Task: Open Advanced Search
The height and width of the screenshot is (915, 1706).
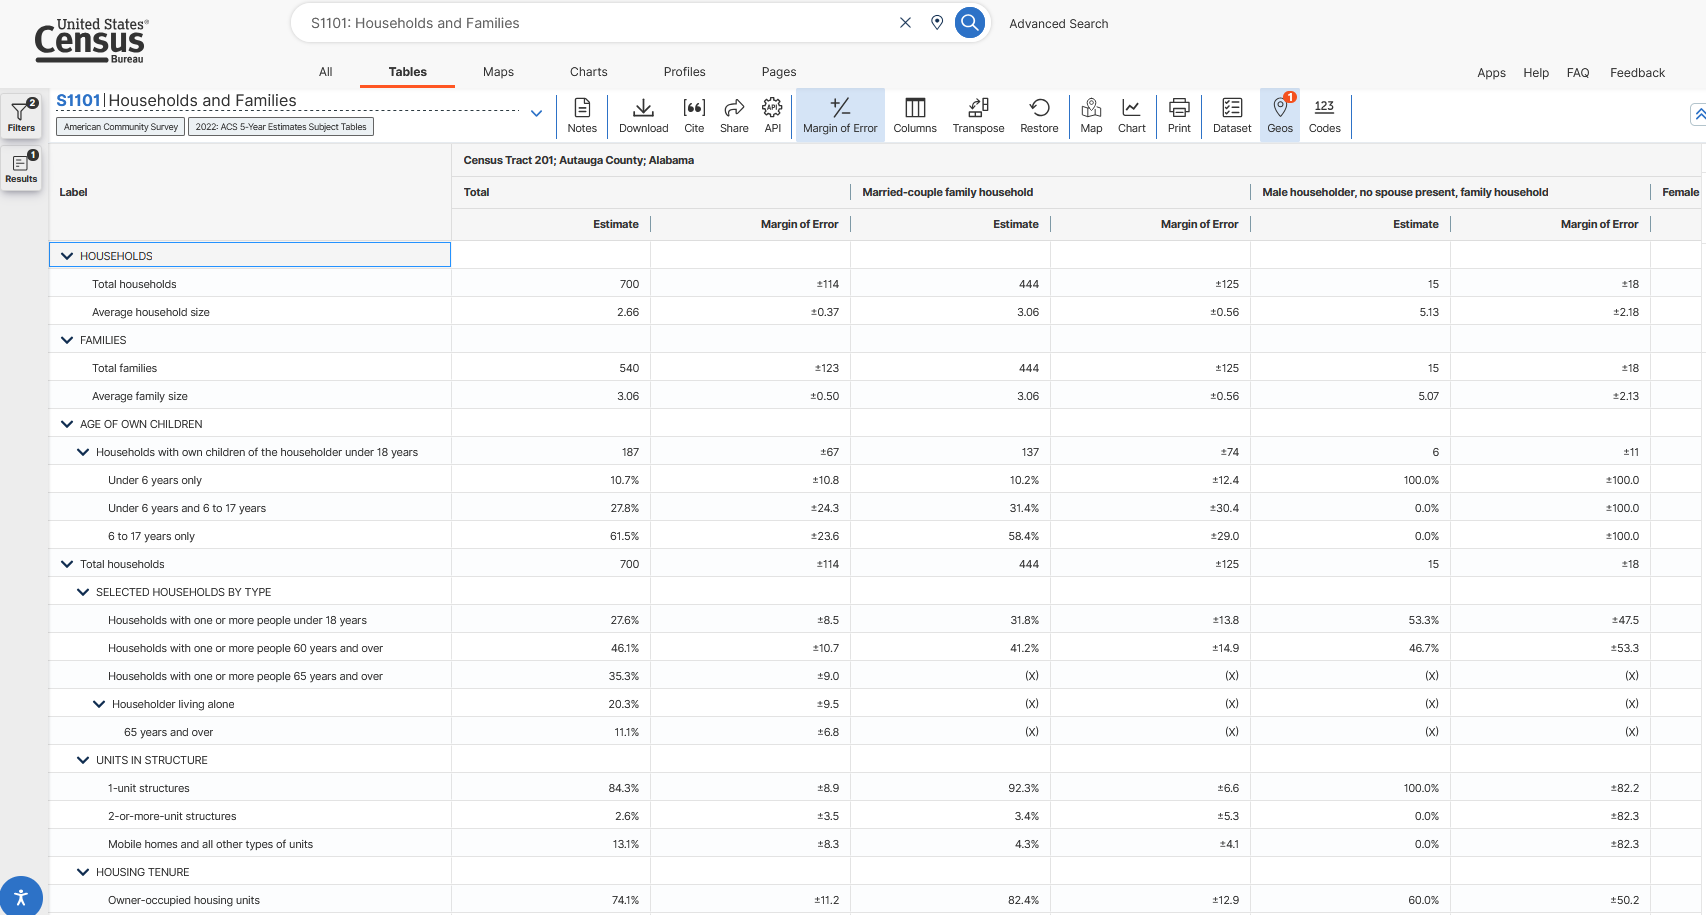Action: [x=1058, y=23]
